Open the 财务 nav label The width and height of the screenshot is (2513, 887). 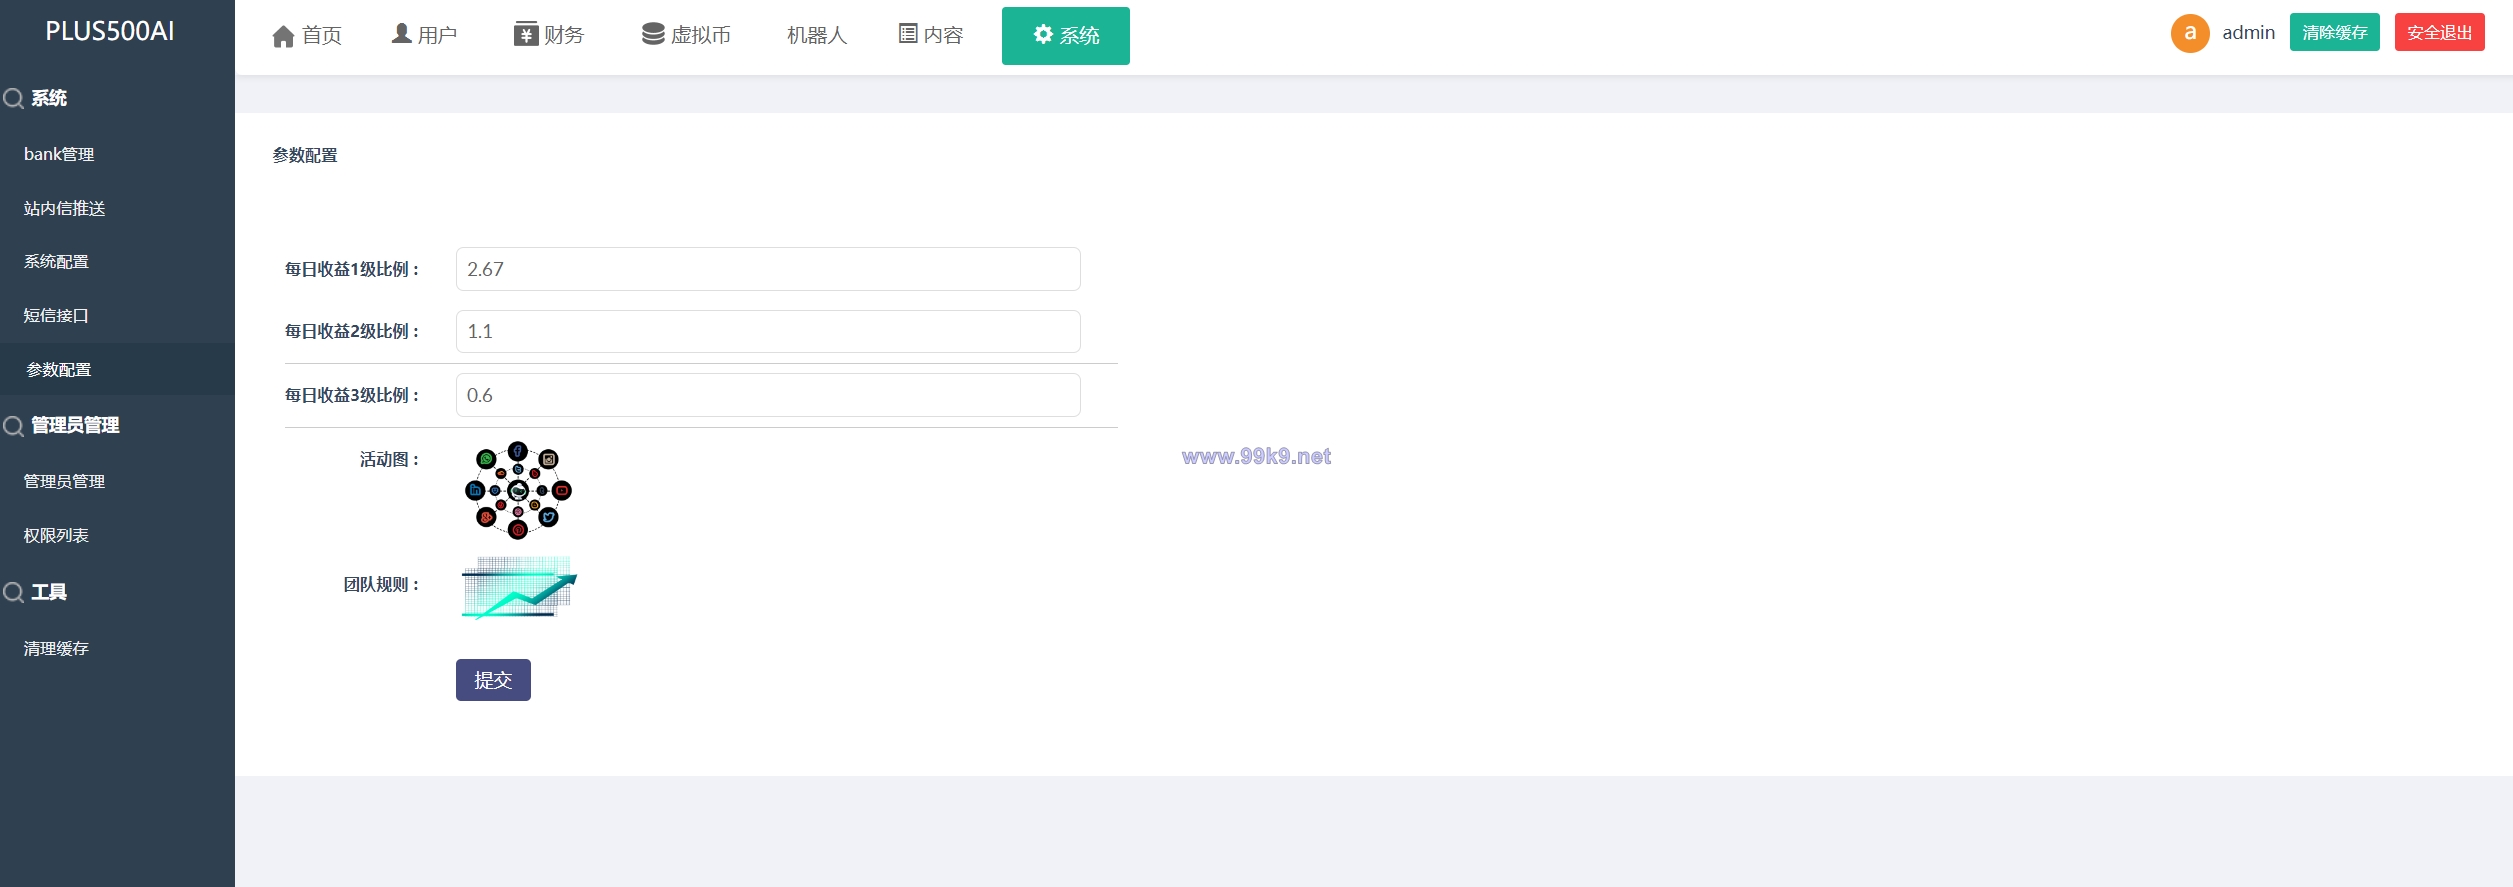coord(564,36)
